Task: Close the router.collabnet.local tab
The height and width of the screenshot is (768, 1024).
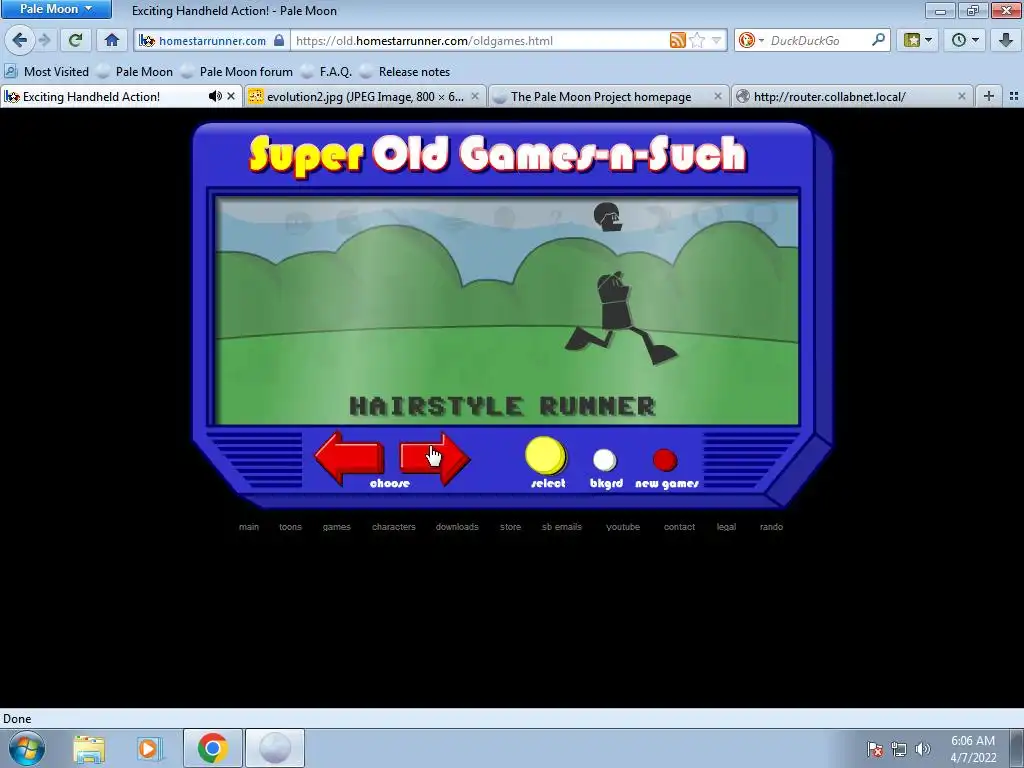Action: click(961, 97)
